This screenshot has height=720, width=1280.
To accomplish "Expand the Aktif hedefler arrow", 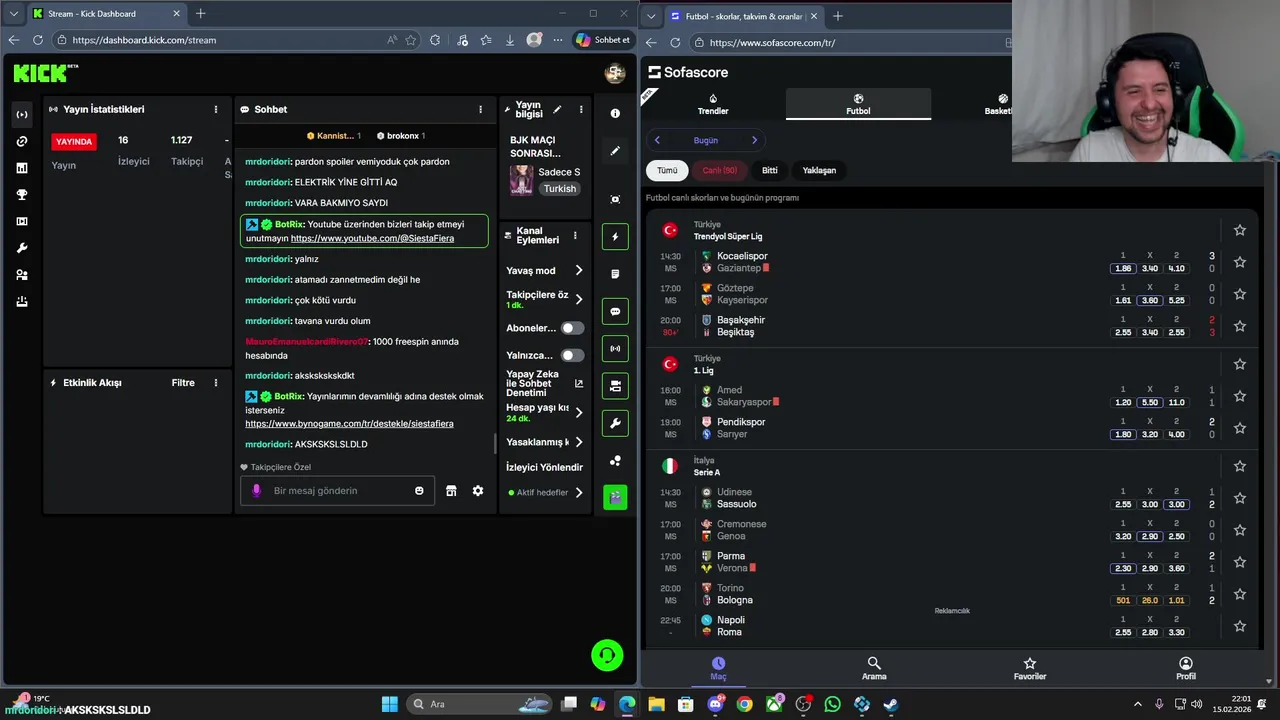I will 578,492.
